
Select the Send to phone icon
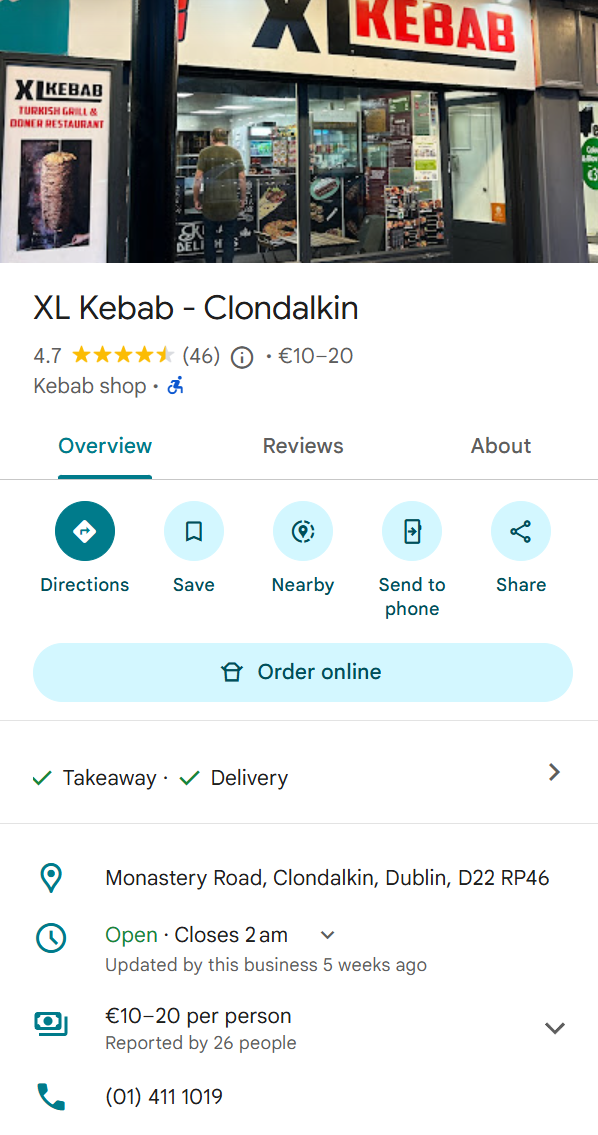(412, 531)
